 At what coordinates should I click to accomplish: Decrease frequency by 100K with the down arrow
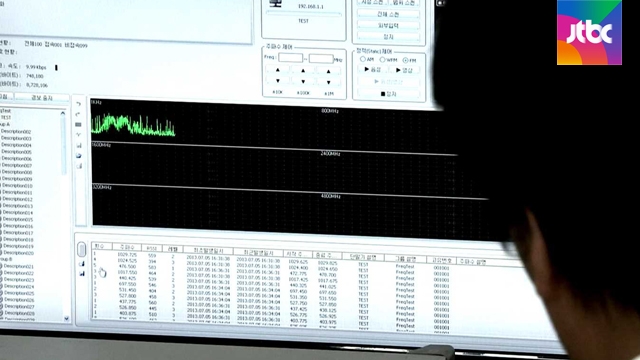click(x=303, y=81)
